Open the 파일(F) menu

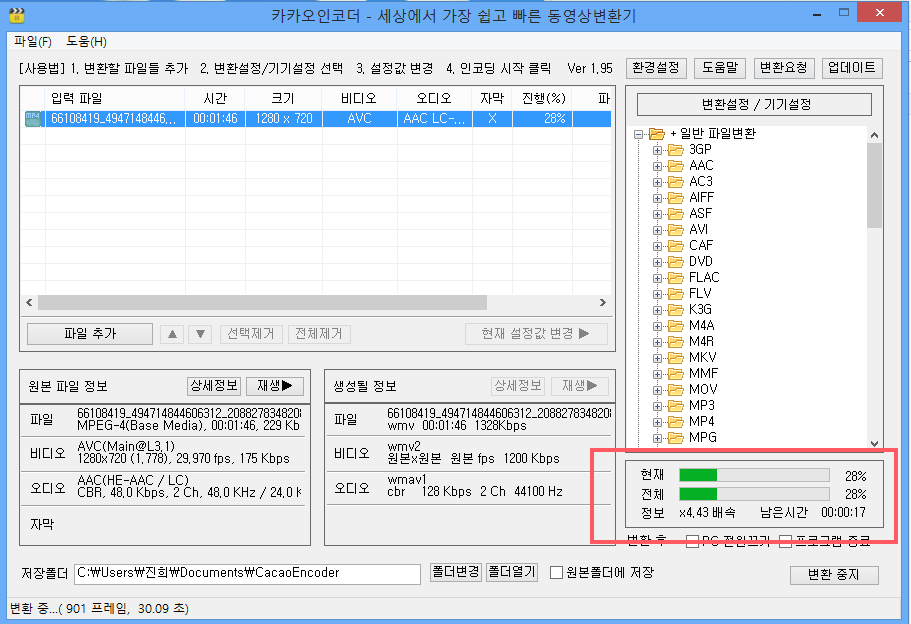pyautogui.click(x=33, y=42)
